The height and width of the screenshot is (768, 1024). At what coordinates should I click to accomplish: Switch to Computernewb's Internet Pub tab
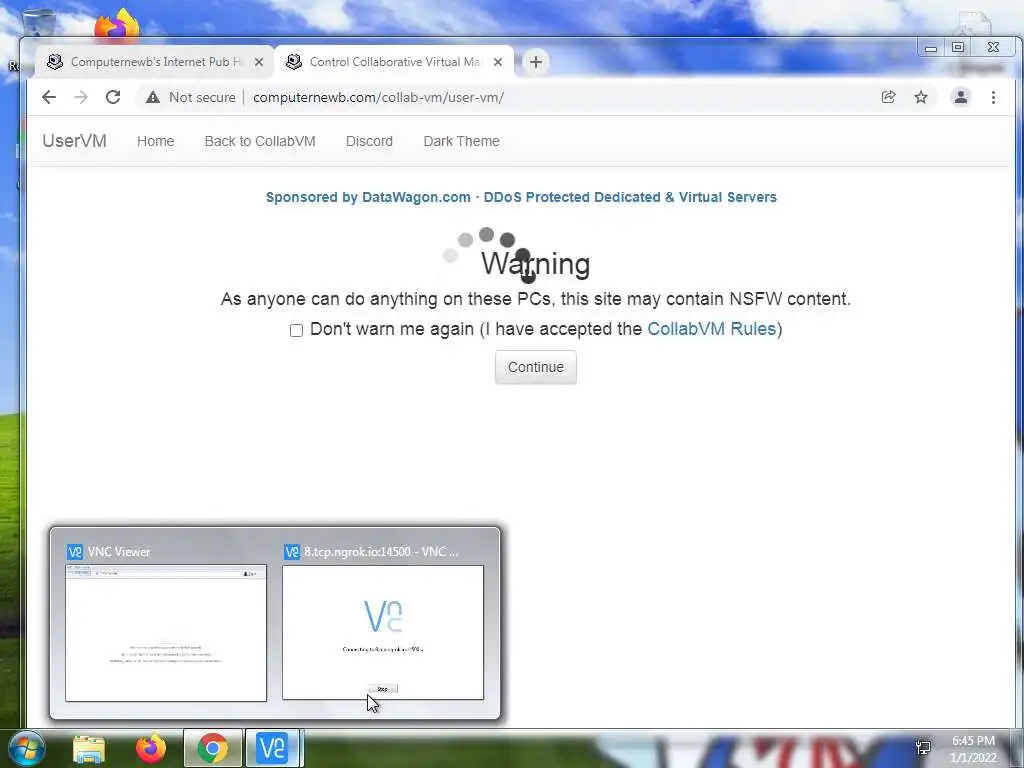[154, 62]
